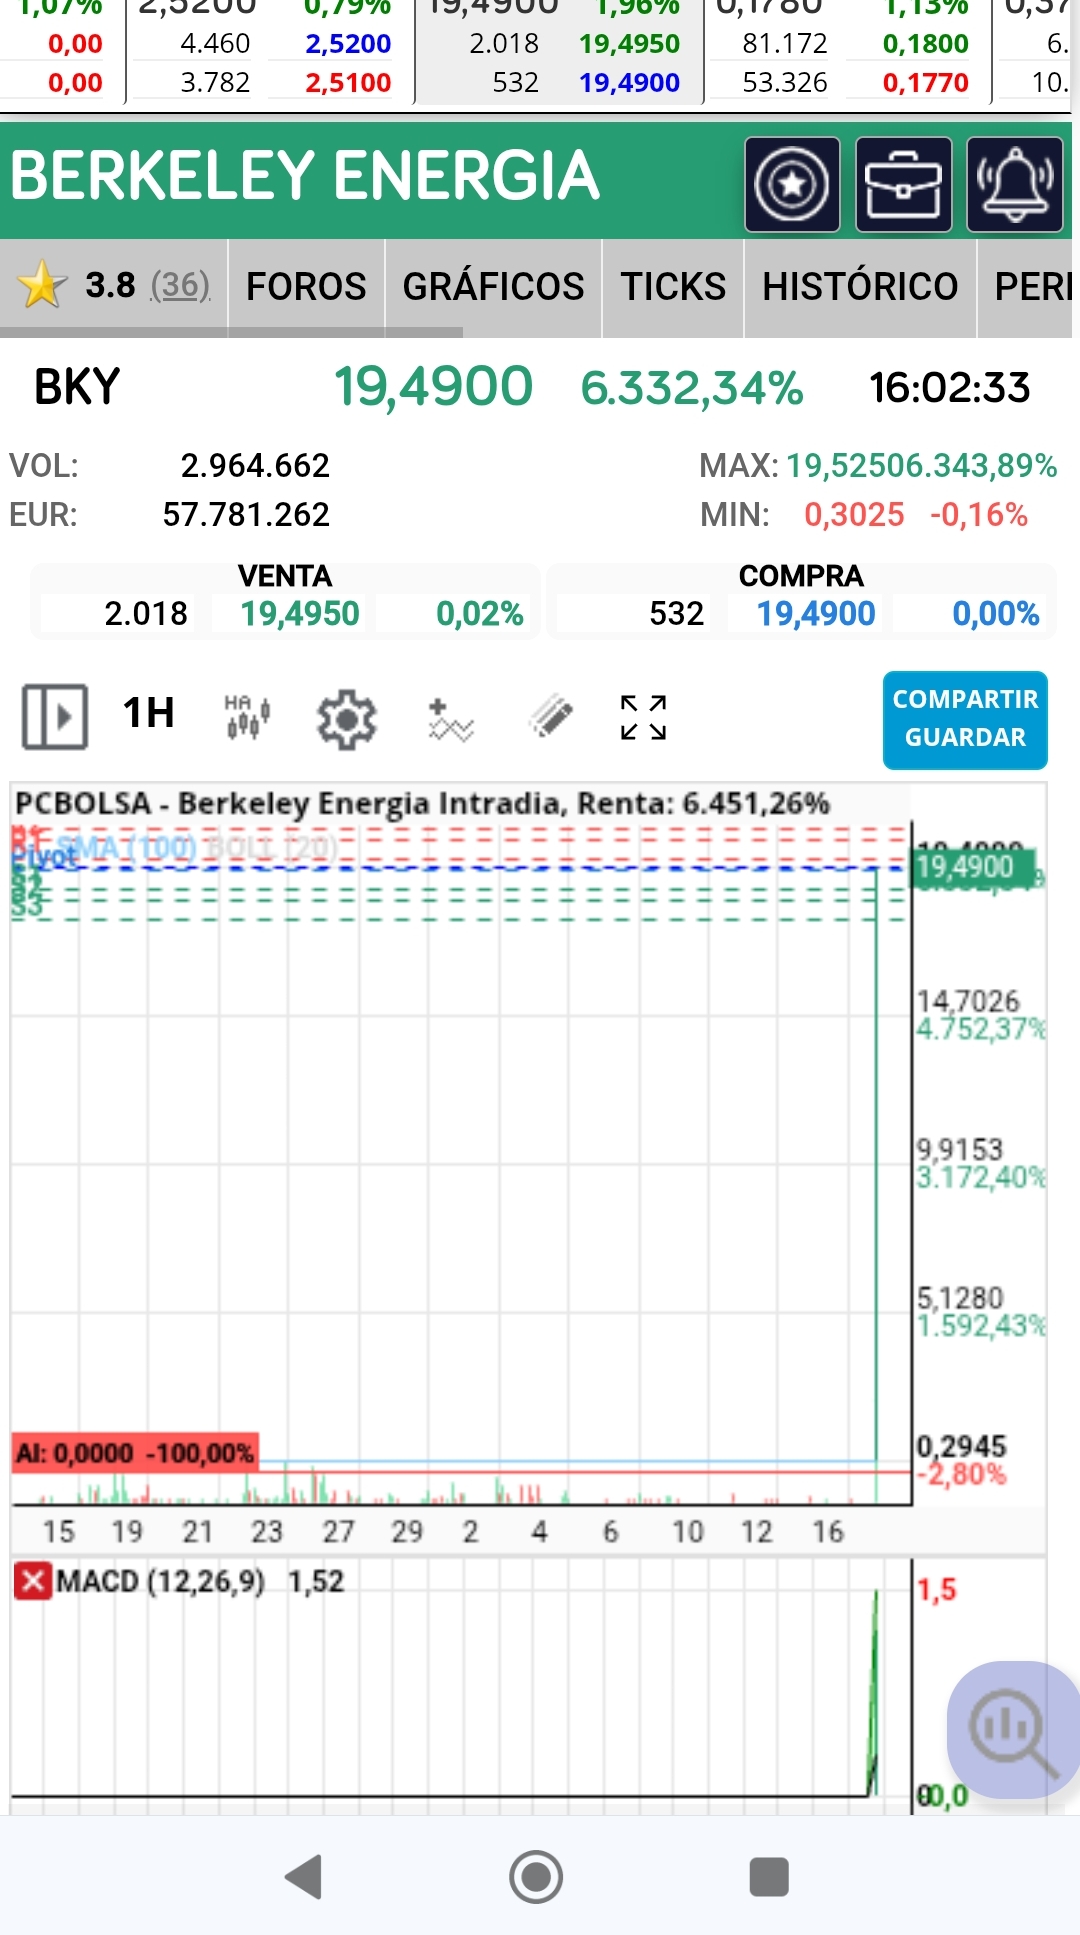Set a price alert bell icon
This screenshot has height=1935, width=1080.
[1014, 185]
